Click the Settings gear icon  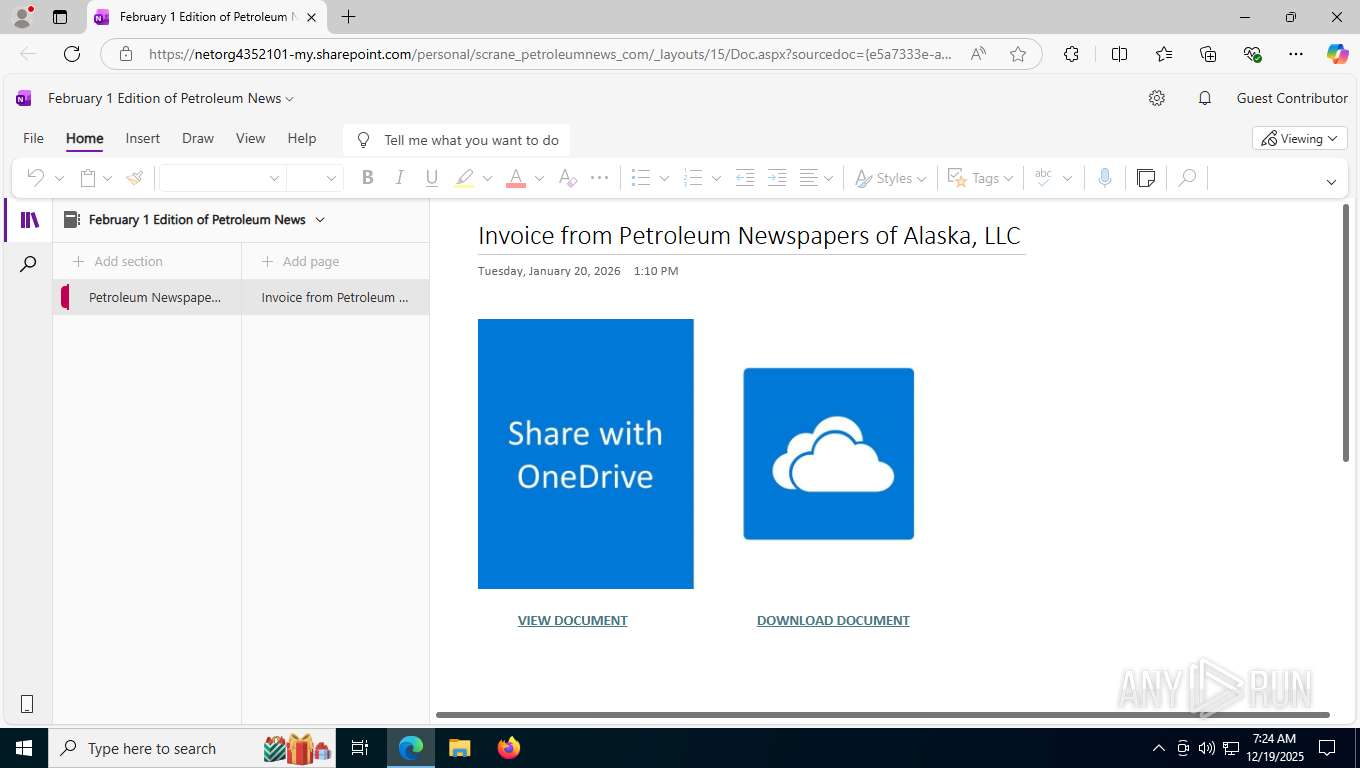(1157, 98)
